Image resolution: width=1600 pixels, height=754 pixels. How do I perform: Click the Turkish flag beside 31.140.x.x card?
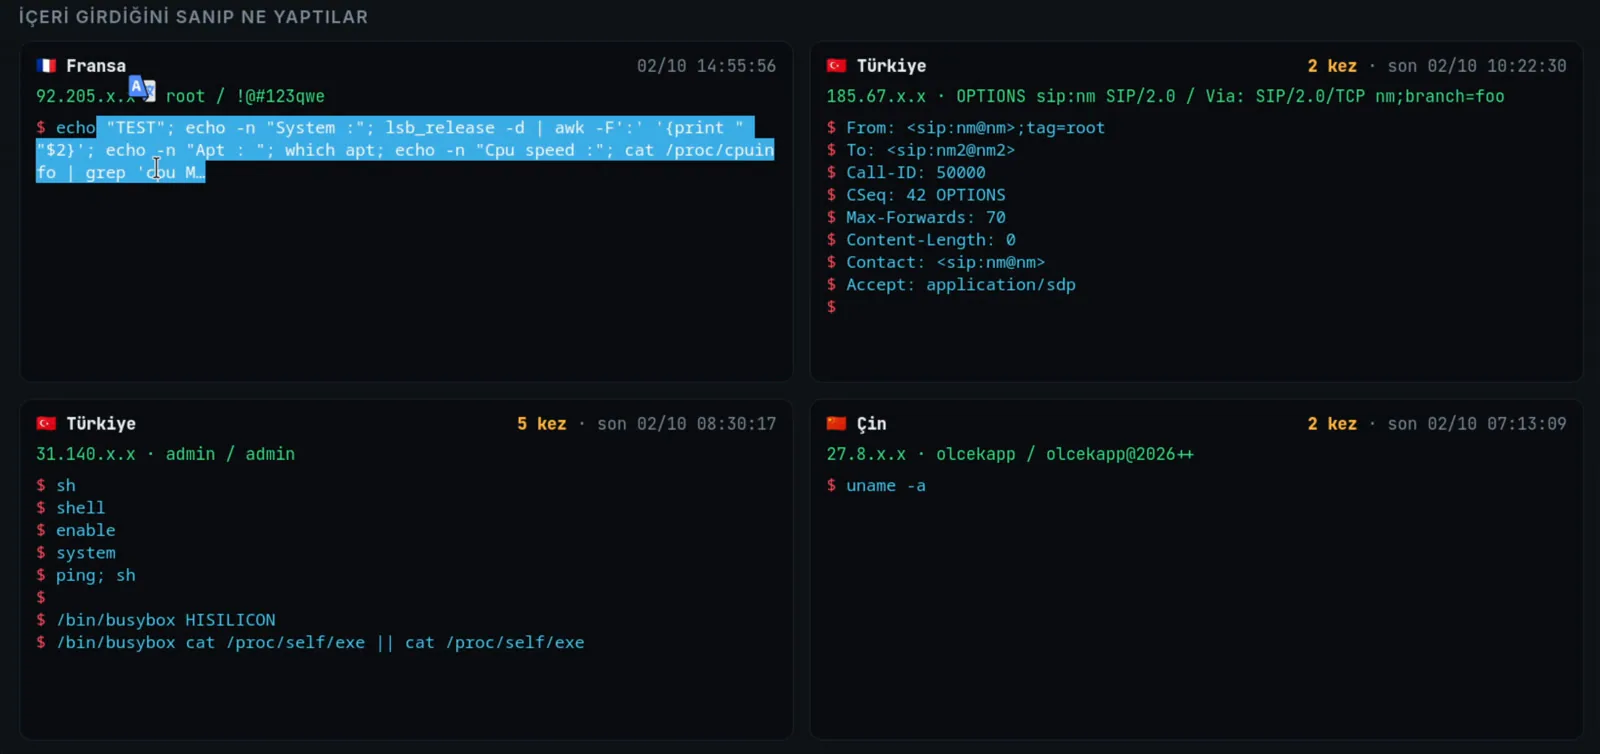[46, 424]
